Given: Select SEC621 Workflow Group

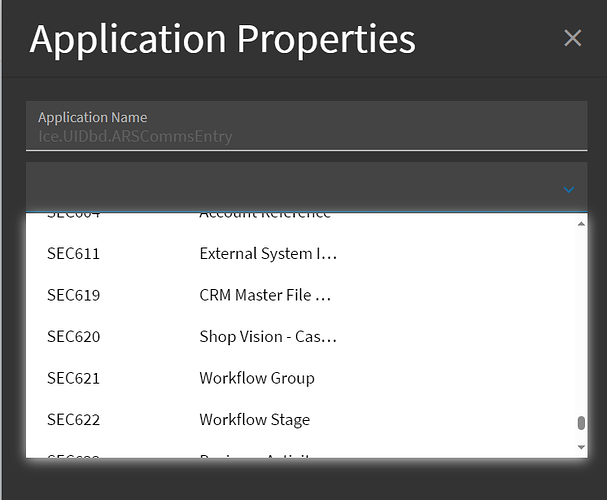Looking at the screenshot, I should click(x=302, y=378).
